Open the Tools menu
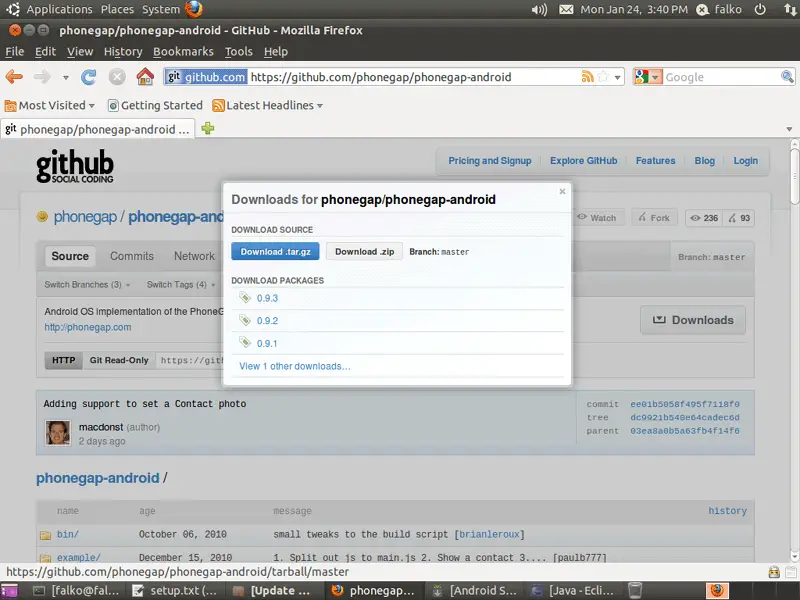This screenshot has height=600, width=800. [239, 52]
